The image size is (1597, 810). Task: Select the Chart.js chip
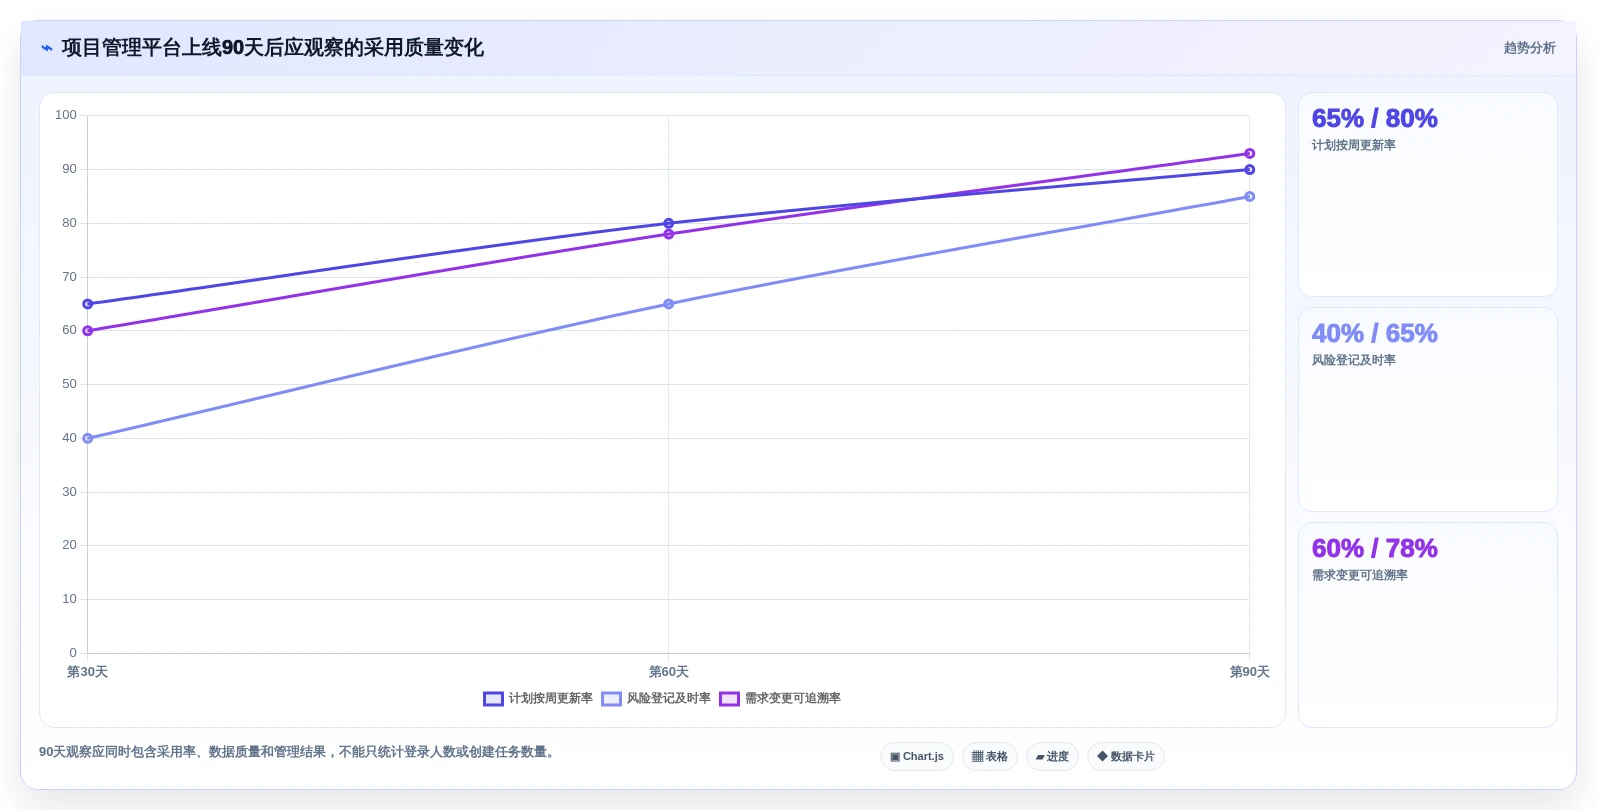[x=917, y=757]
